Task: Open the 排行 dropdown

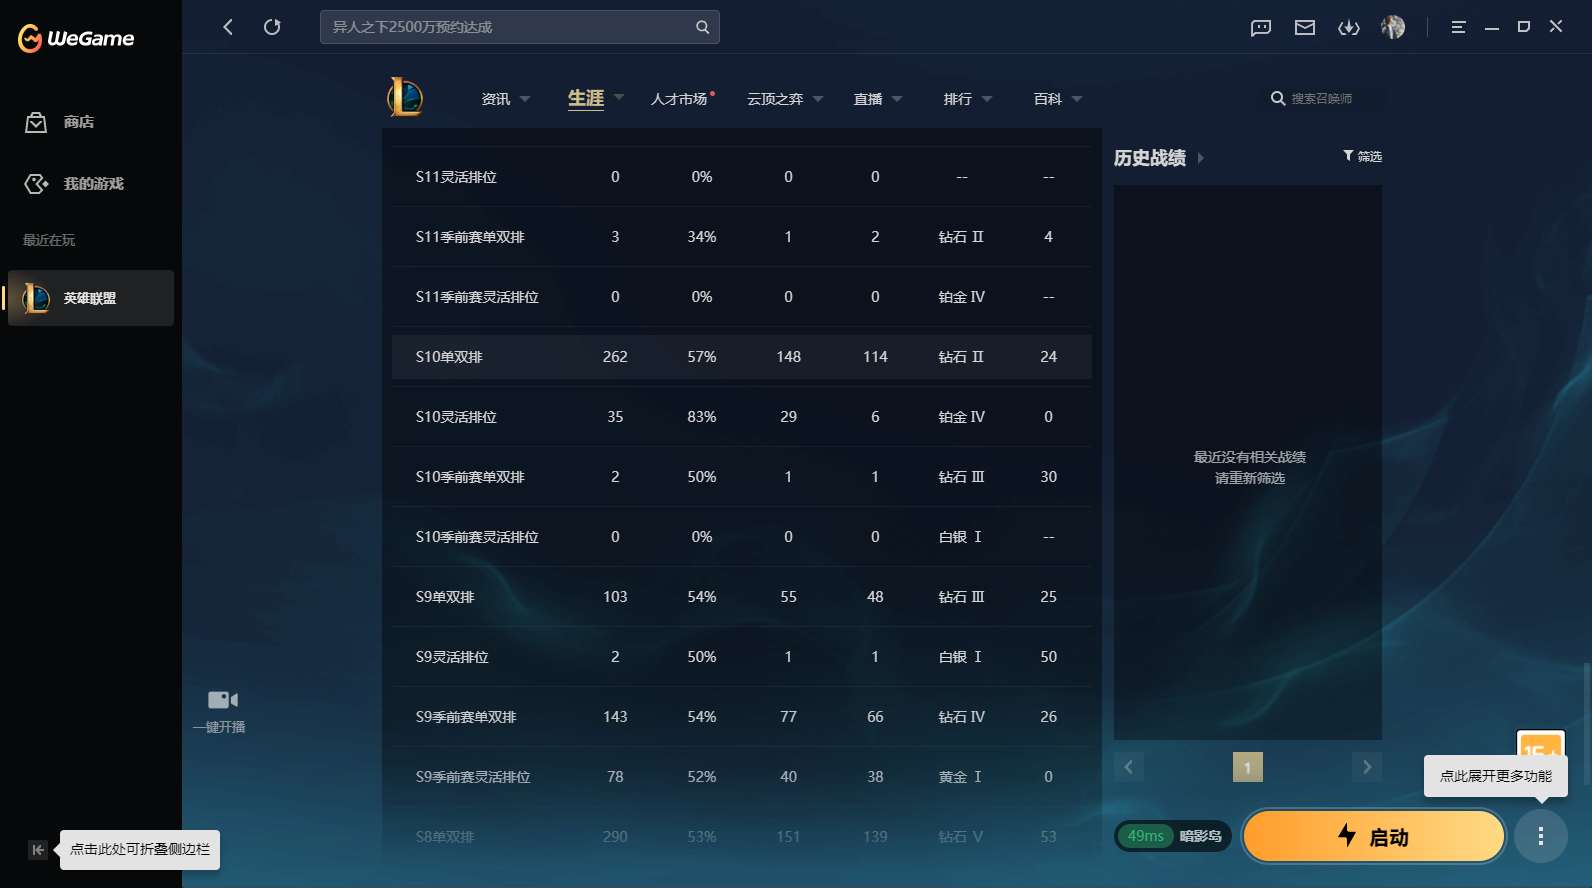Action: 968,99
